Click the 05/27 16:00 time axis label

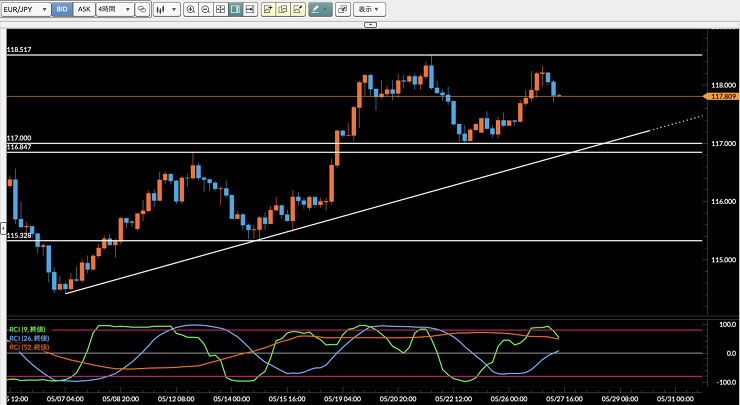[x=565, y=399]
